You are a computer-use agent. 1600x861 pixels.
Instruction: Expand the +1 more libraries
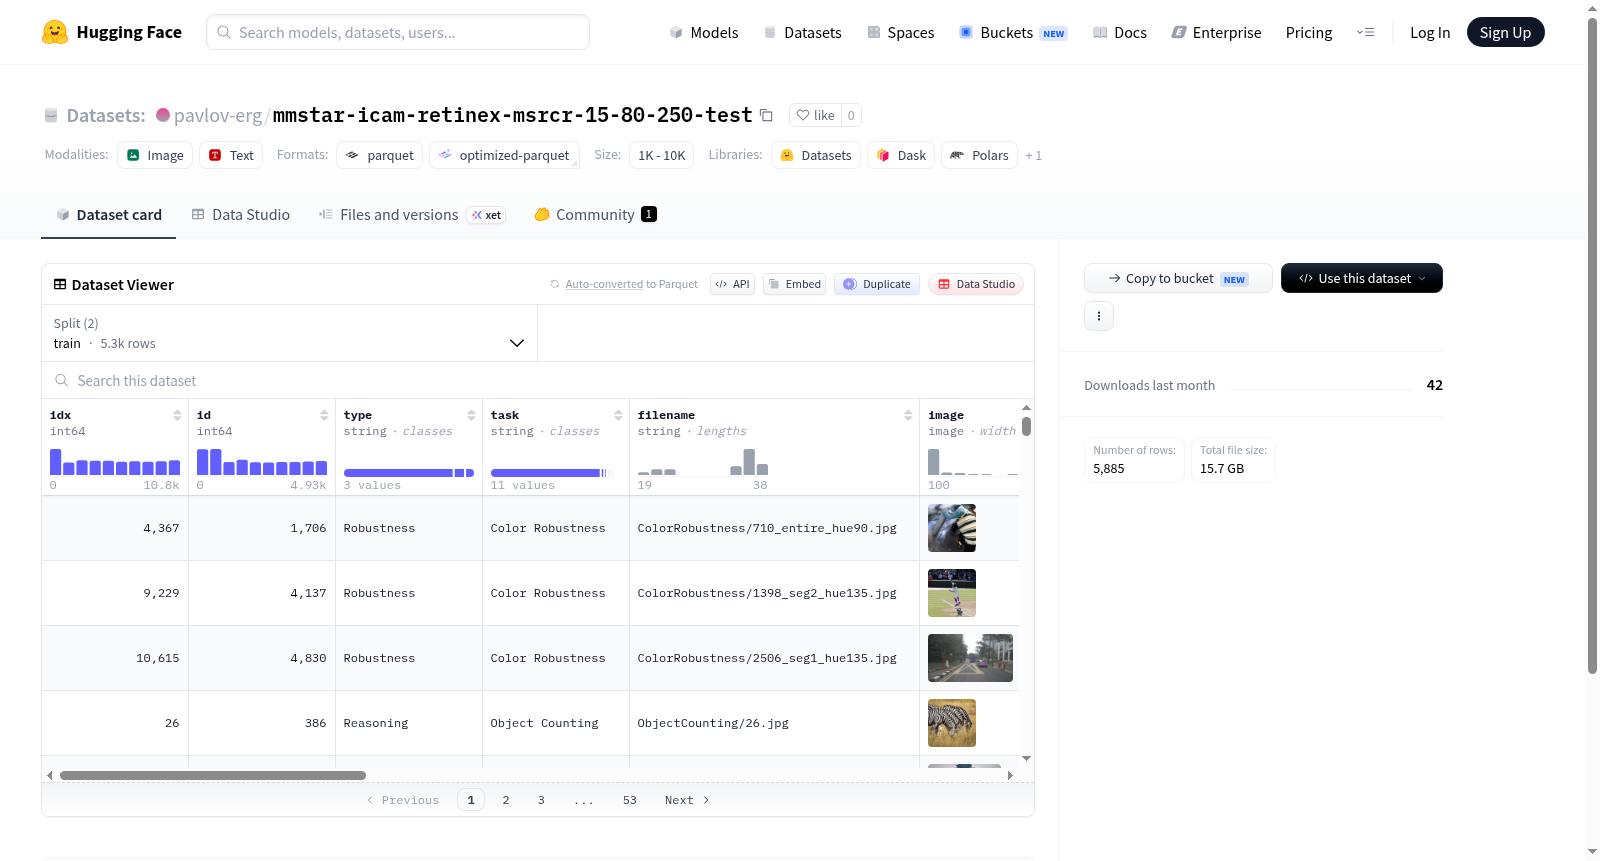(x=1033, y=155)
